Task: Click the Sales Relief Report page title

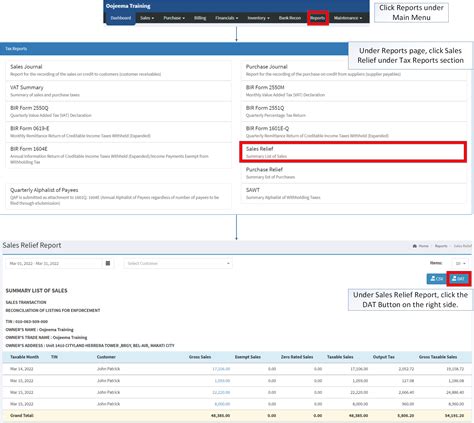Action: click(32, 245)
